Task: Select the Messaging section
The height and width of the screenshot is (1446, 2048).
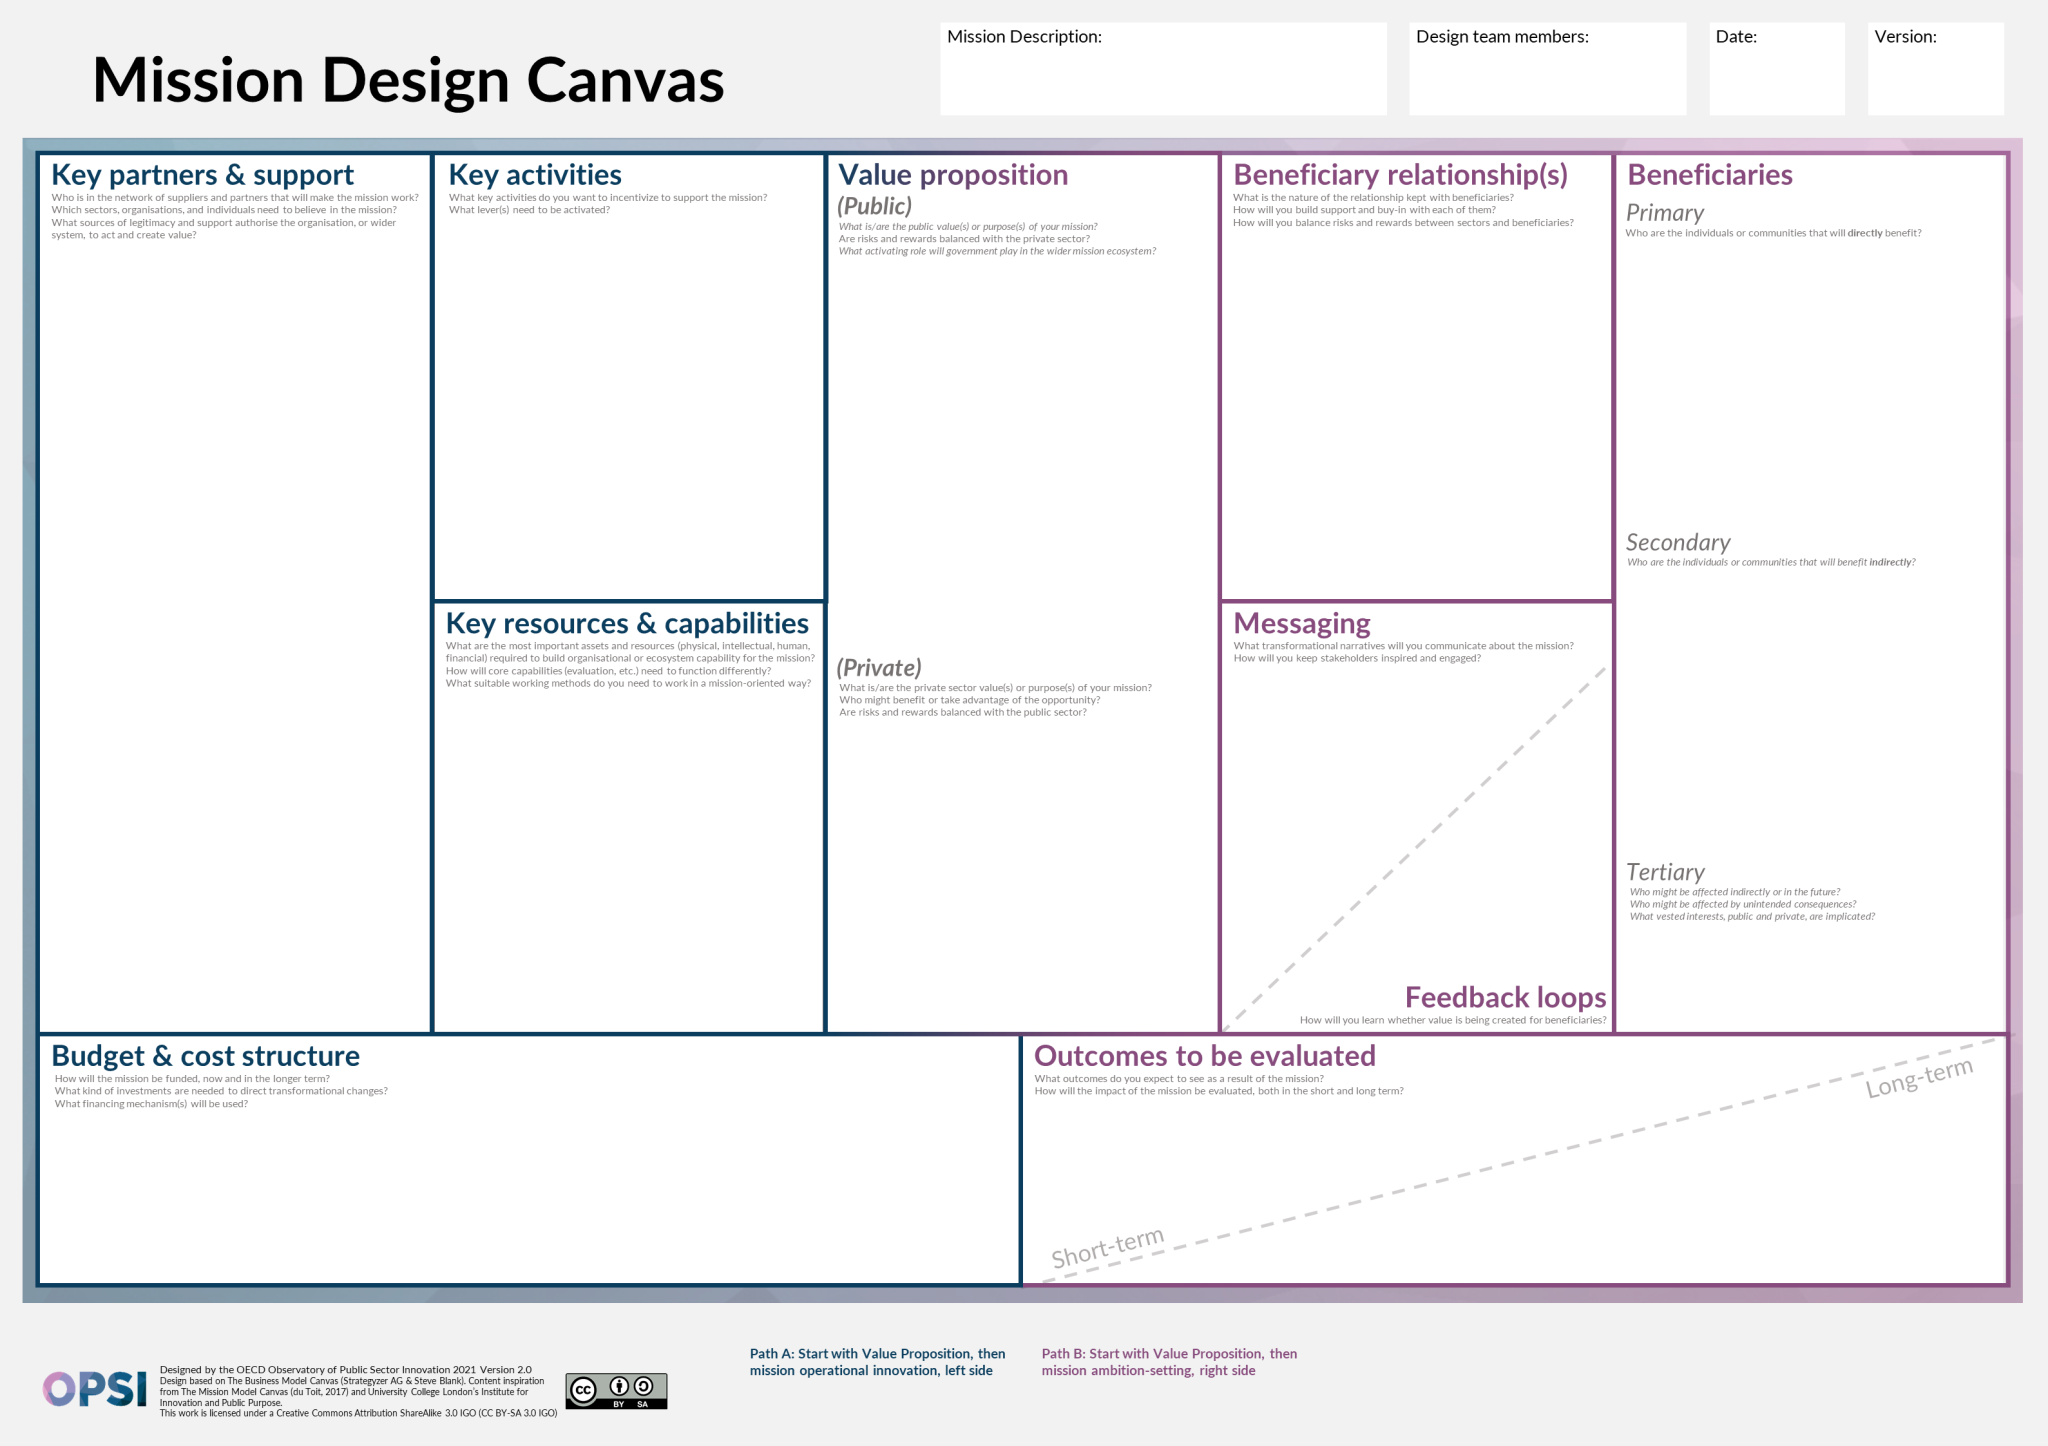Action: tap(1415, 800)
